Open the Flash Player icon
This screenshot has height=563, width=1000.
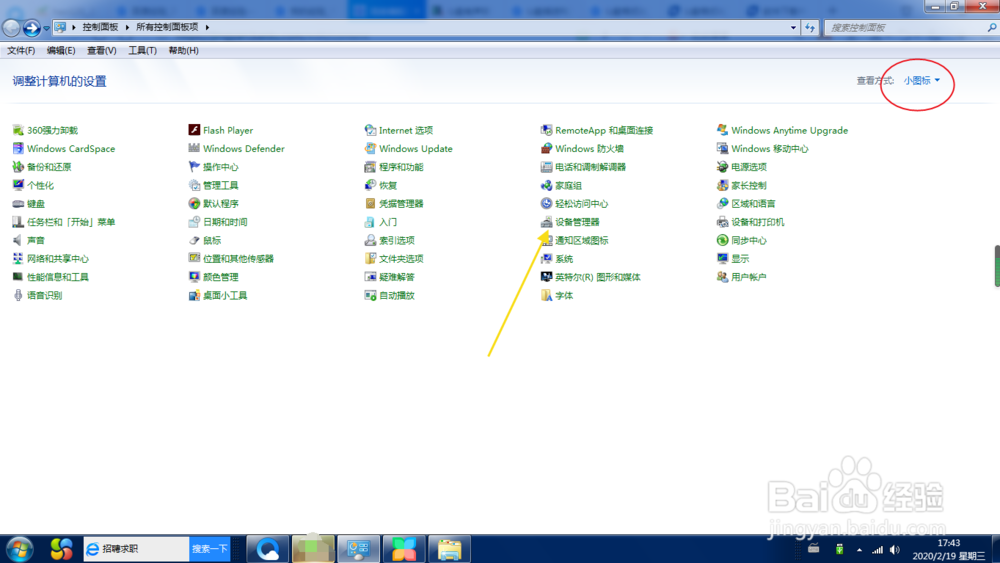tap(194, 130)
